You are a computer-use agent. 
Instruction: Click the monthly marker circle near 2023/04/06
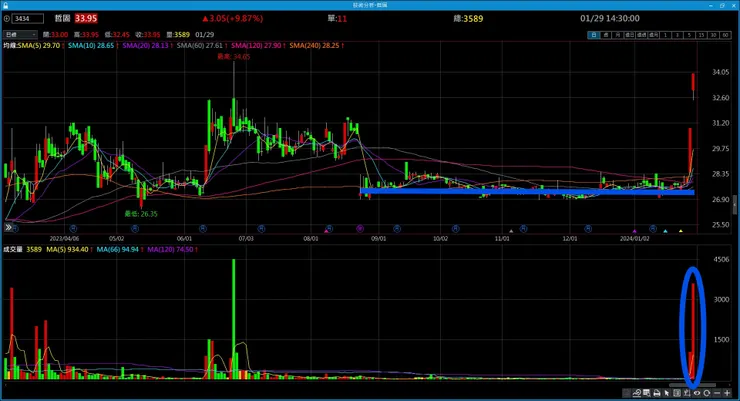(x=73, y=229)
